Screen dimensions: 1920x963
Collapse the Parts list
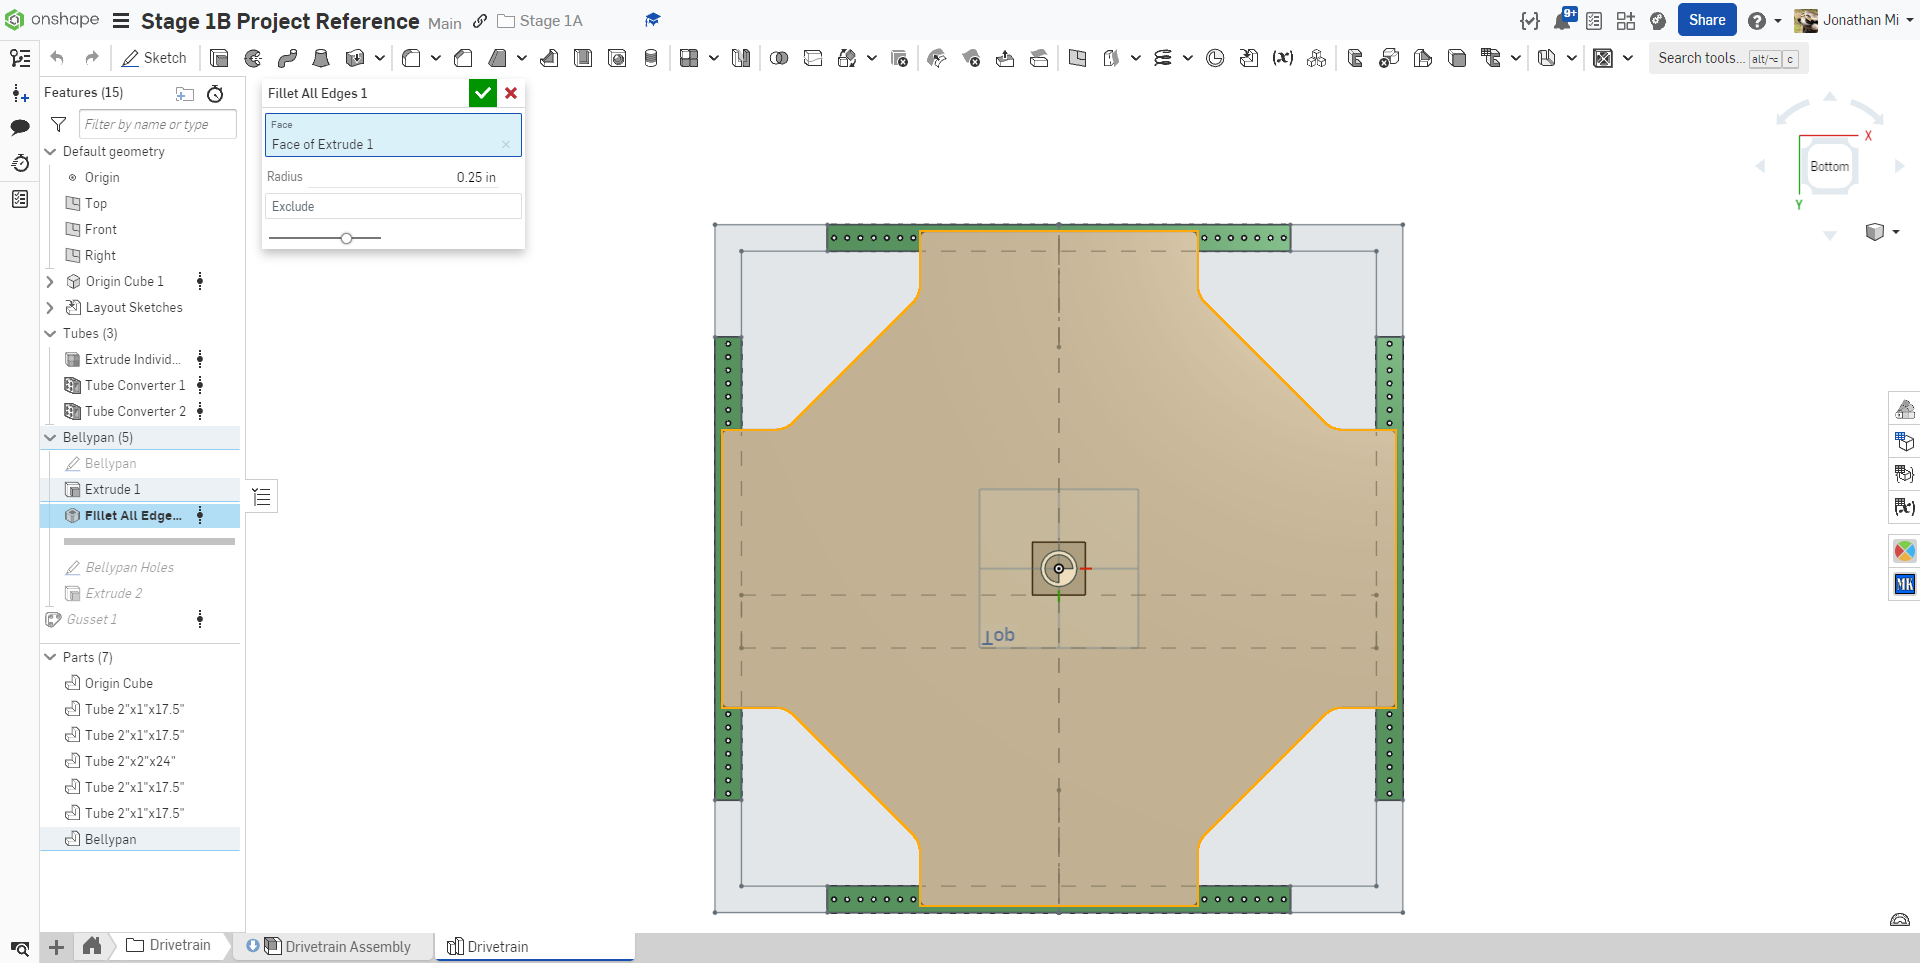point(50,657)
